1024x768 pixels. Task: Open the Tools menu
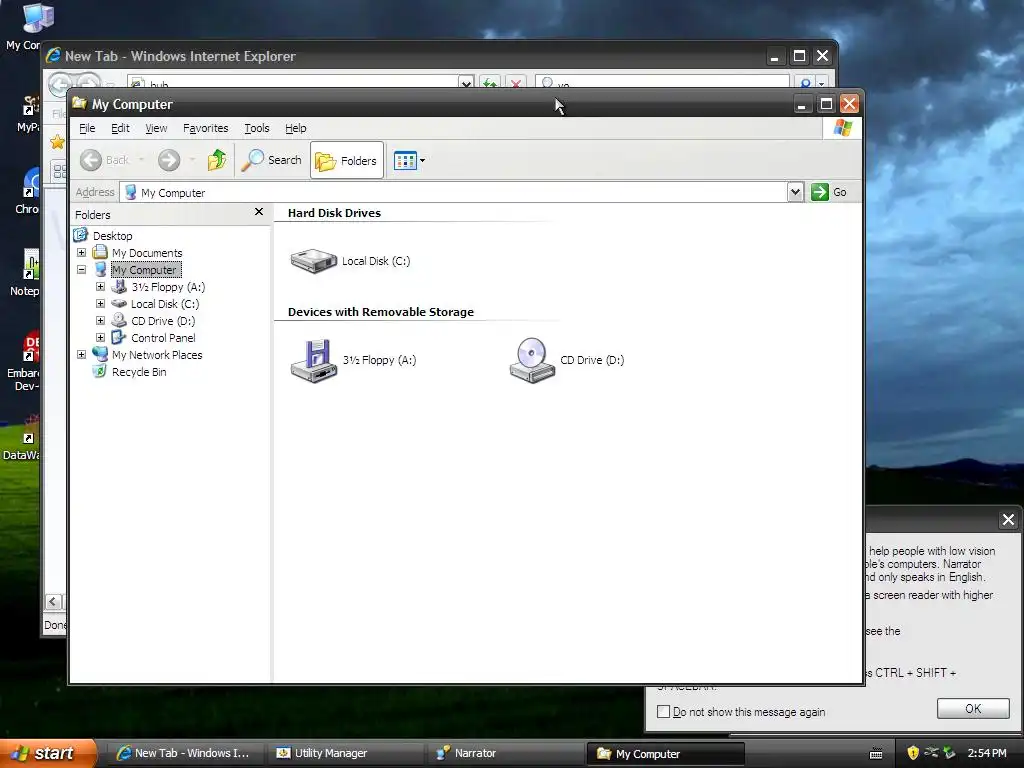257,128
